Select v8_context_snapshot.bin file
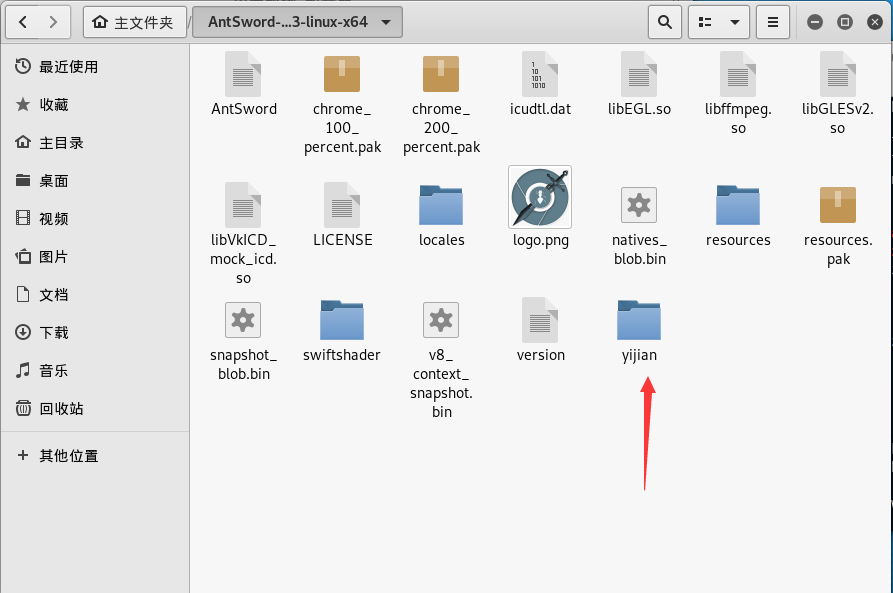This screenshot has width=893, height=593. coord(441,359)
